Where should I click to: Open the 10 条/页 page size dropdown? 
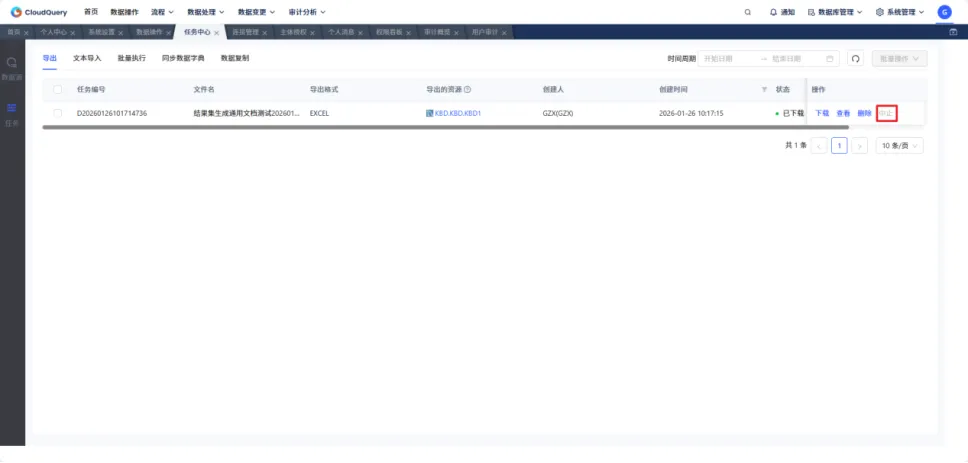(x=899, y=146)
